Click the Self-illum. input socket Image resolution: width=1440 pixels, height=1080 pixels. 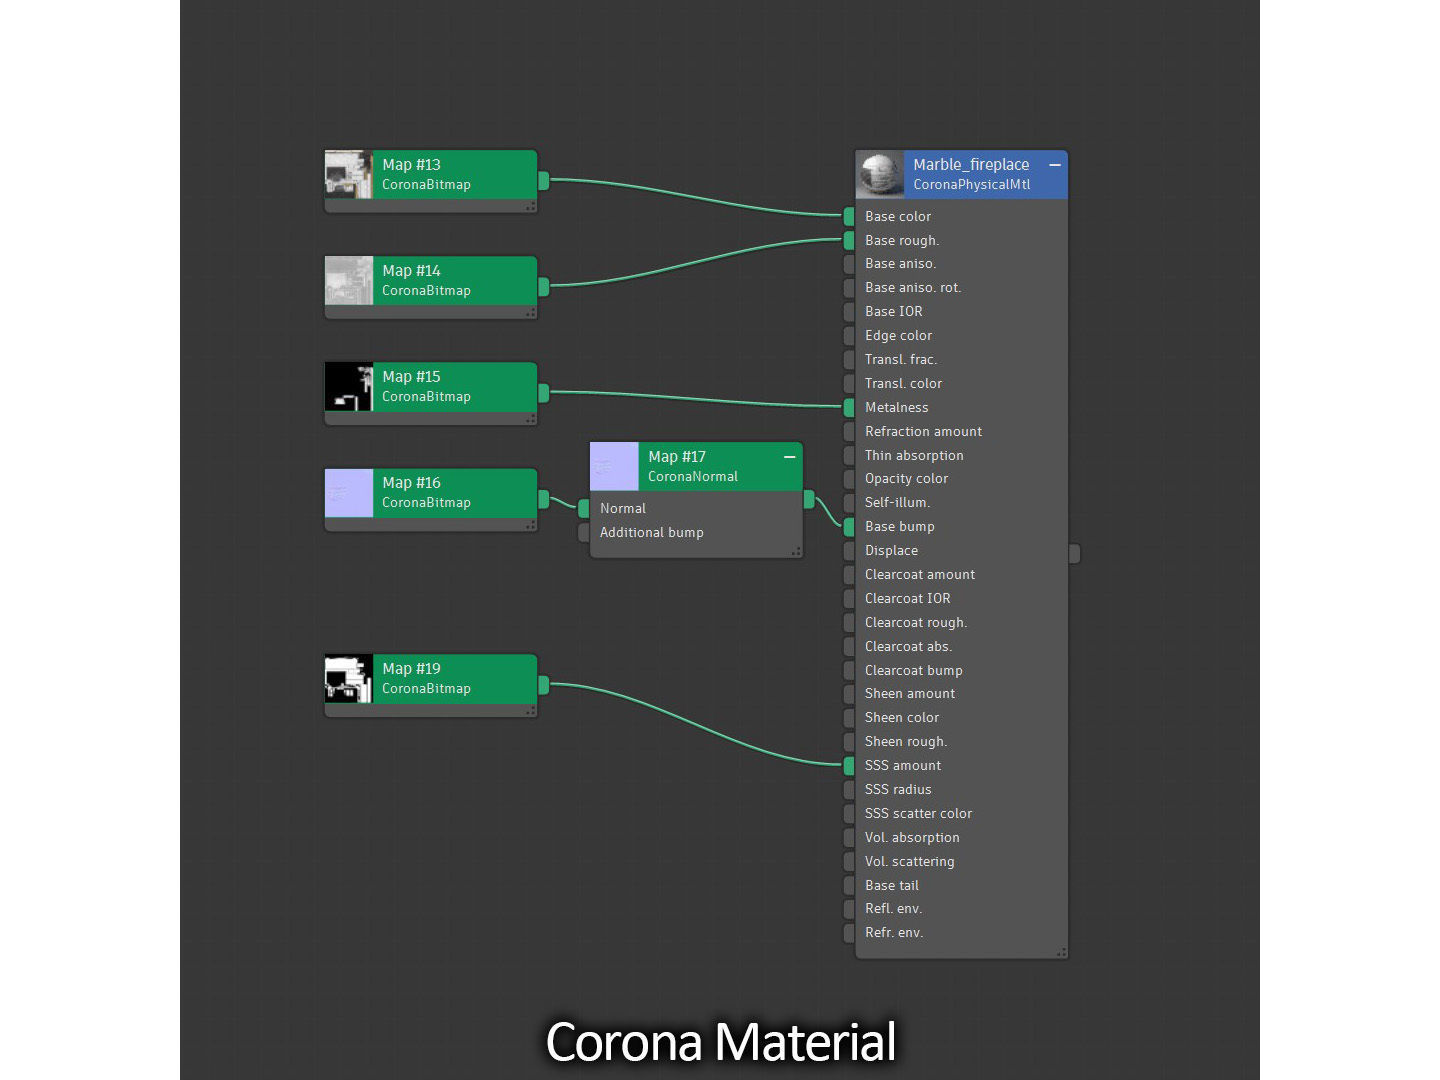click(x=849, y=503)
